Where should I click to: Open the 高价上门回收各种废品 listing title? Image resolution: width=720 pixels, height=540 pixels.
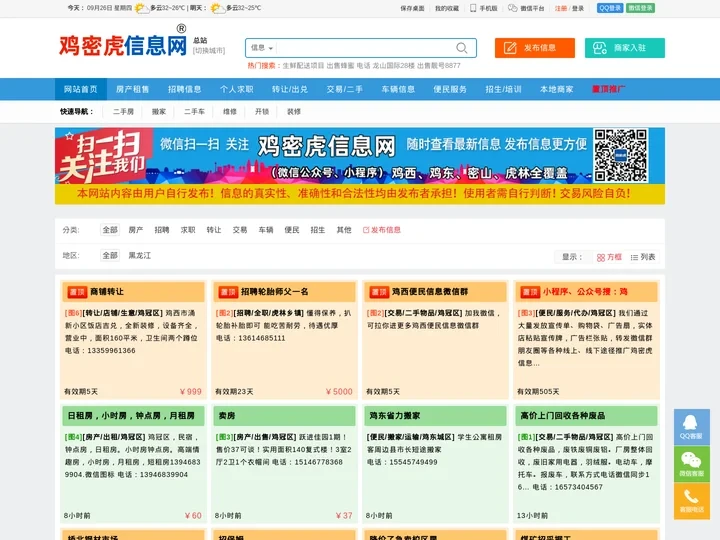pos(562,416)
